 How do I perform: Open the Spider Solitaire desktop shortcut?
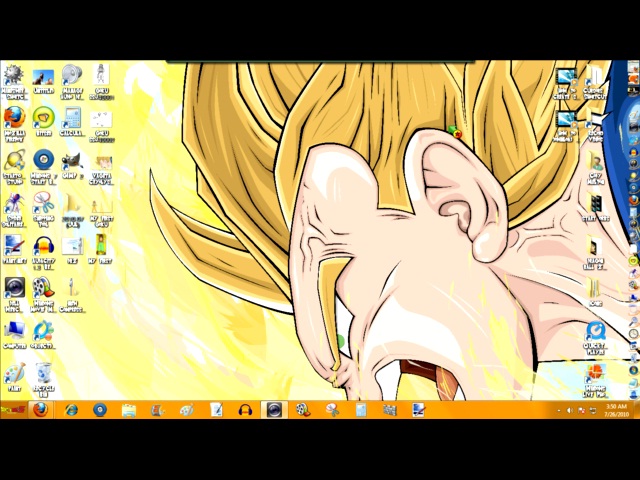click(14, 209)
